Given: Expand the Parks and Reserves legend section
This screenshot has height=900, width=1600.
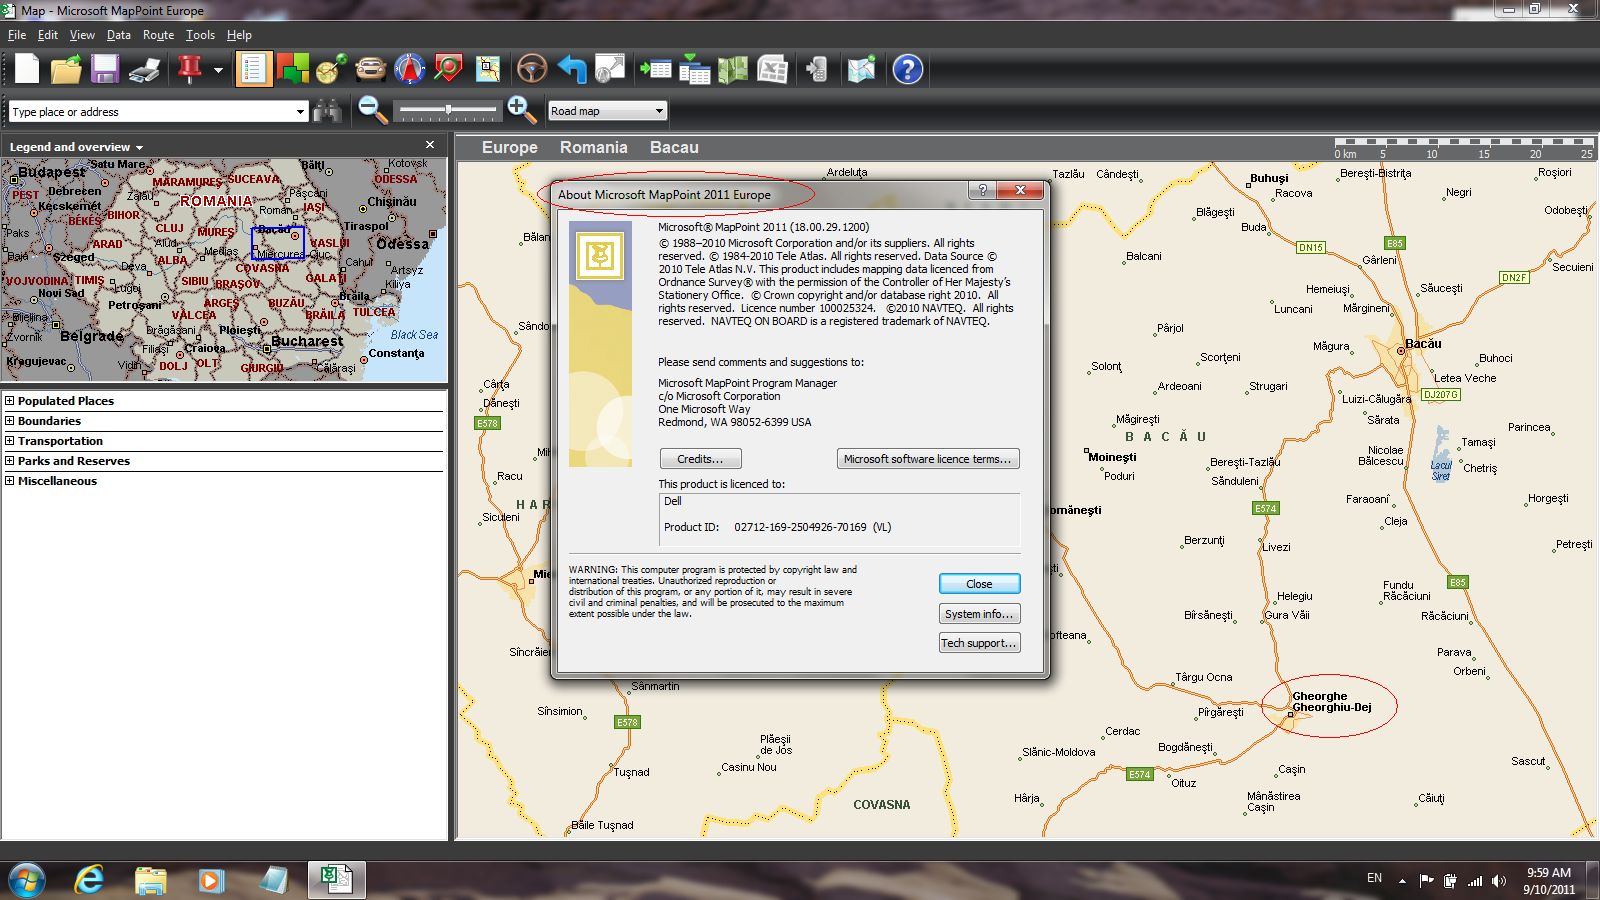Looking at the screenshot, I should click(x=10, y=461).
